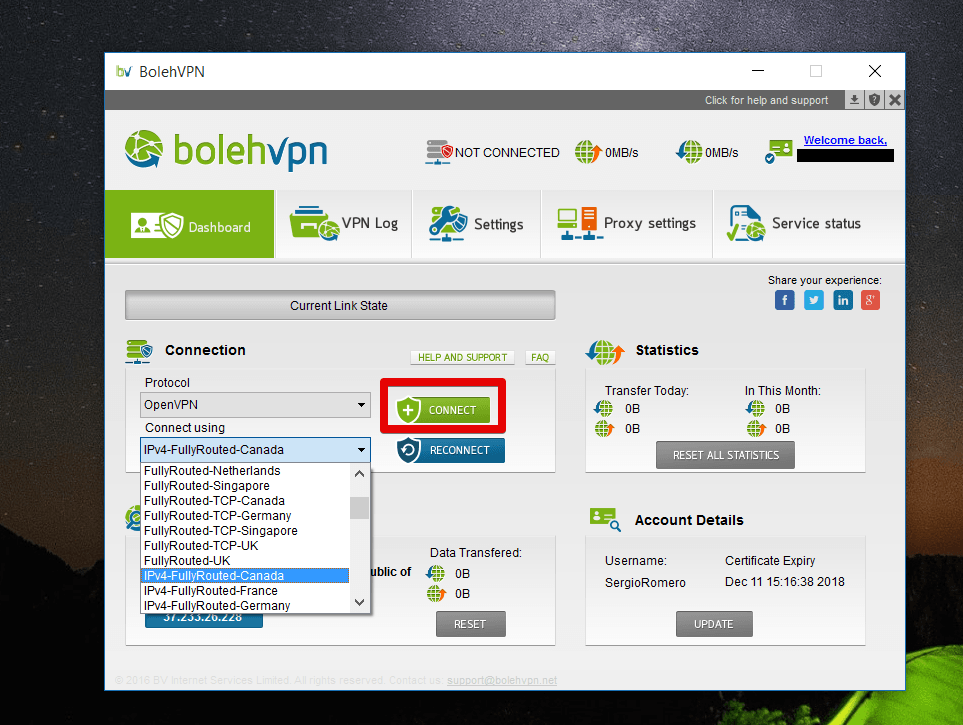963x725 pixels.
Task: Minimize the BolehVPN window
Action: coord(758,71)
